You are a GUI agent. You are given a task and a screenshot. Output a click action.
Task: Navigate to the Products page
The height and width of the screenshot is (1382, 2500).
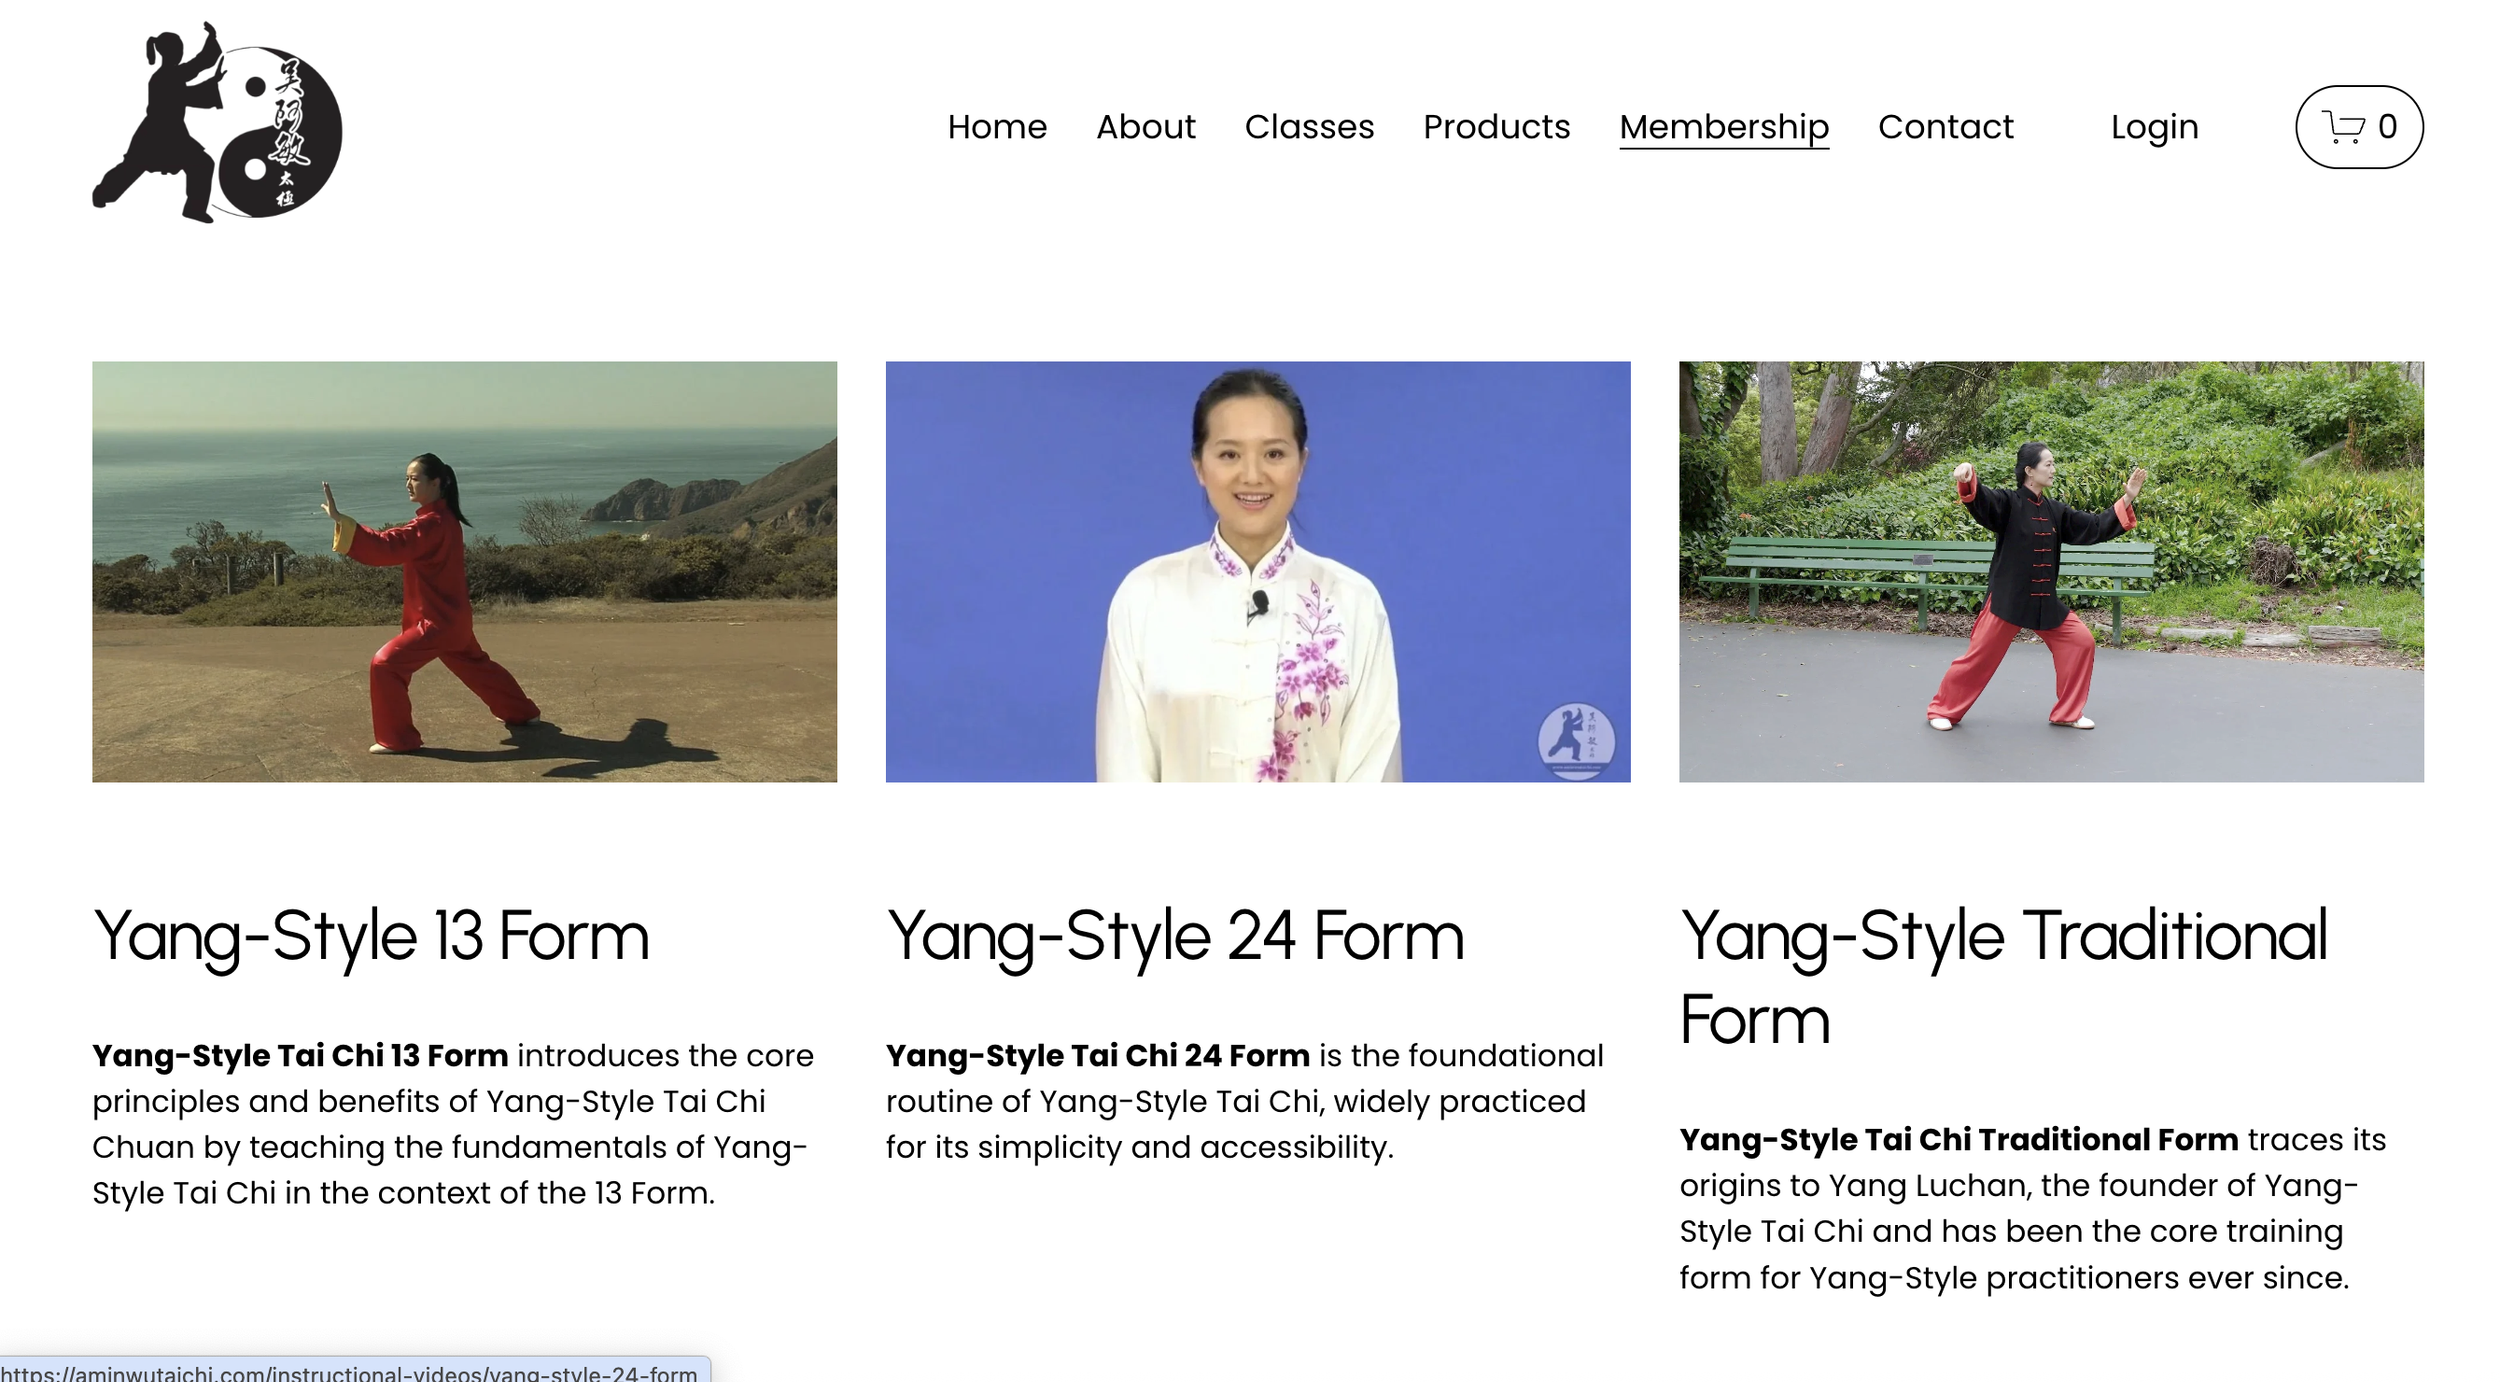1496,127
